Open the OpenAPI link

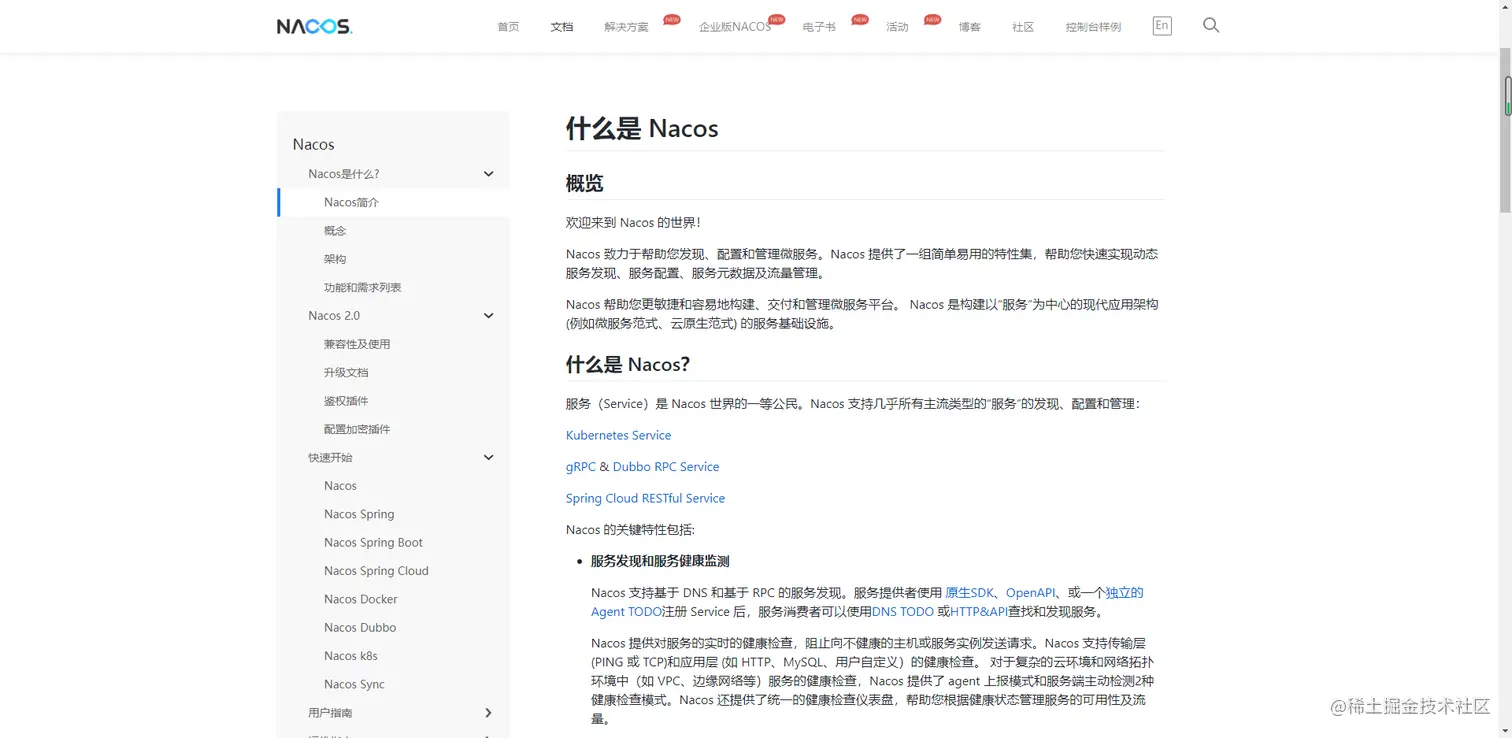click(x=1031, y=593)
